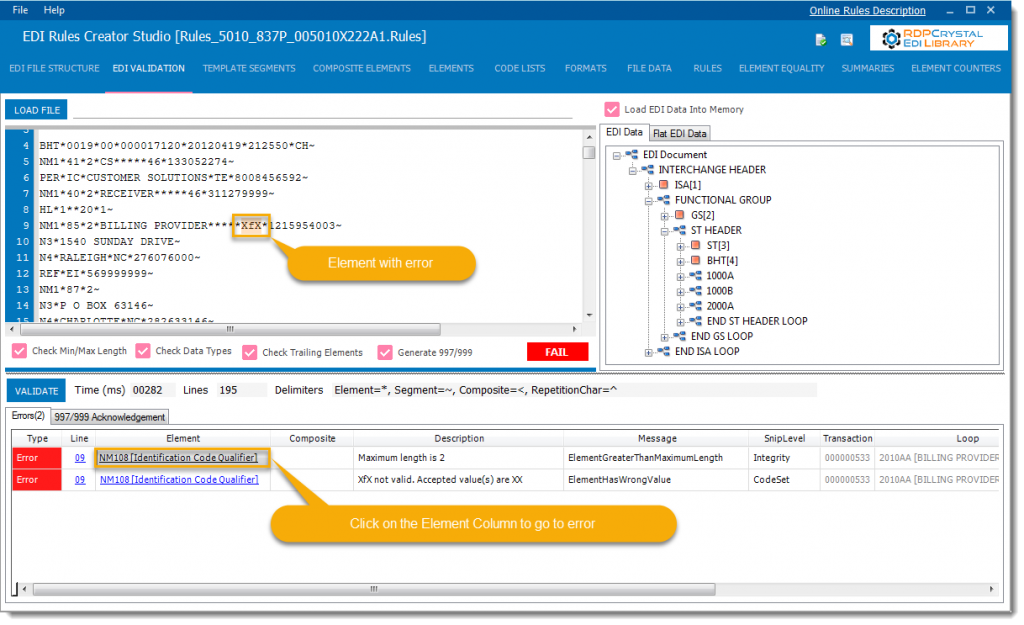1024x625 pixels.
Task: Open the File menu
Action: (x=18, y=10)
